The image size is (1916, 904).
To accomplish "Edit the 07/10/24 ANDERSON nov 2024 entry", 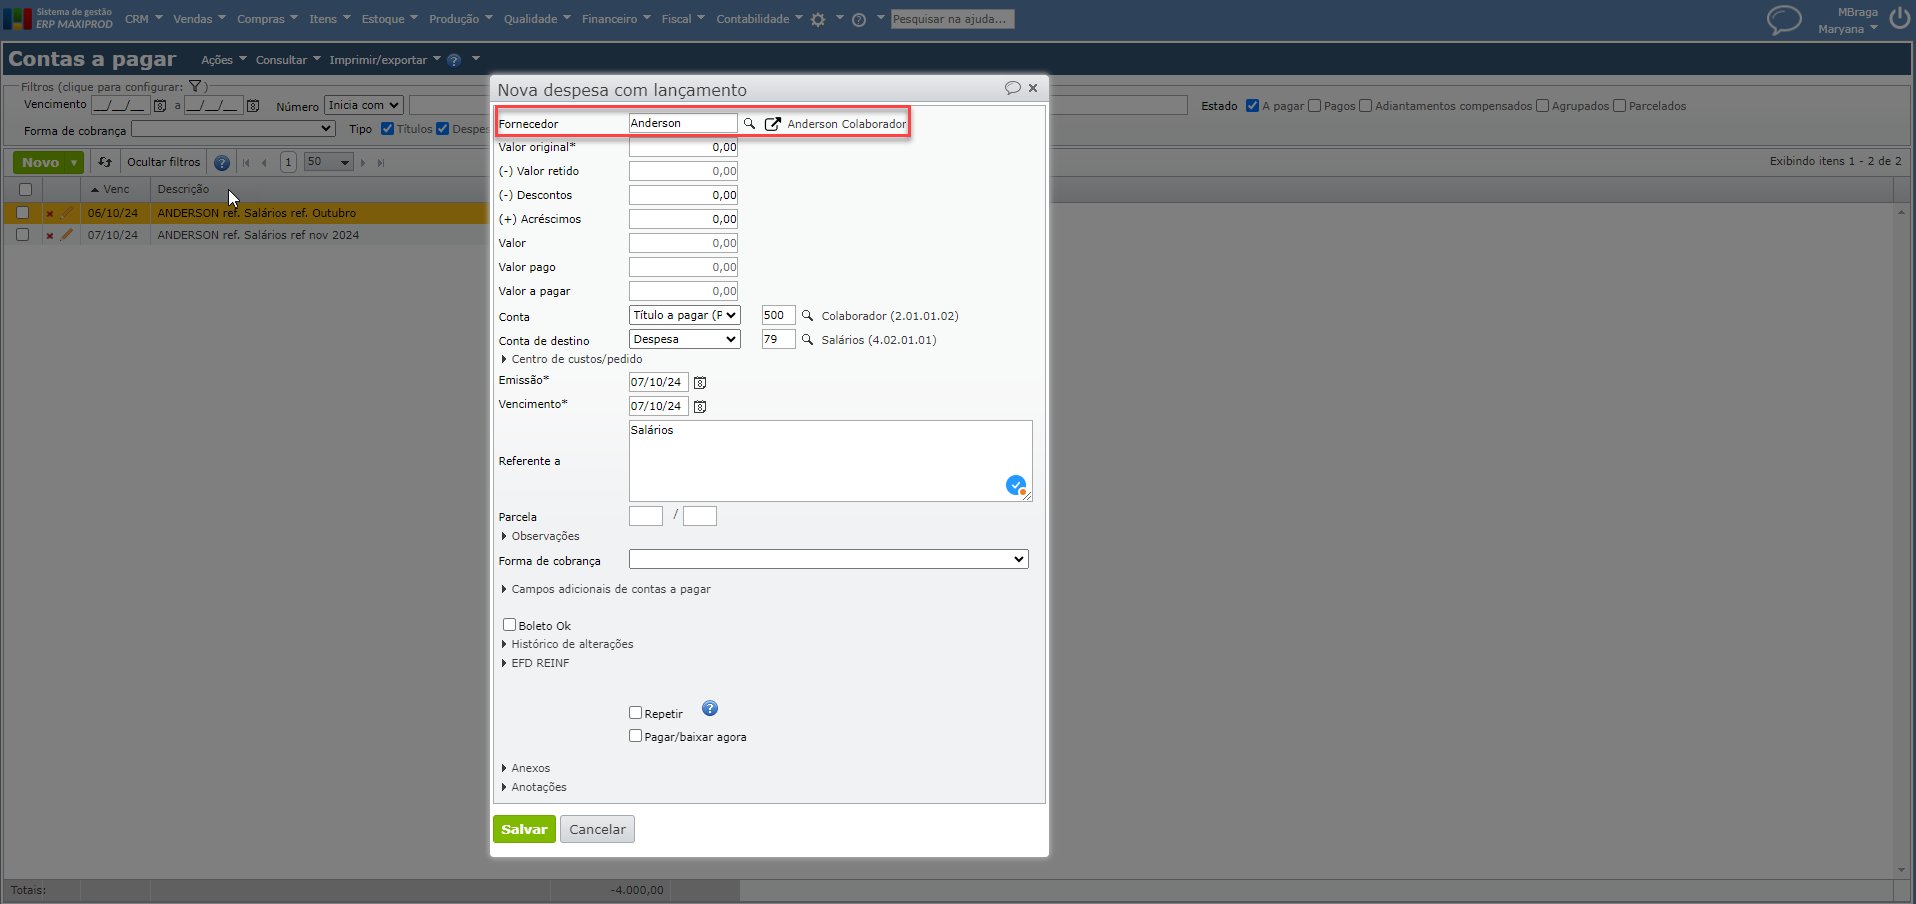I will (x=67, y=235).
